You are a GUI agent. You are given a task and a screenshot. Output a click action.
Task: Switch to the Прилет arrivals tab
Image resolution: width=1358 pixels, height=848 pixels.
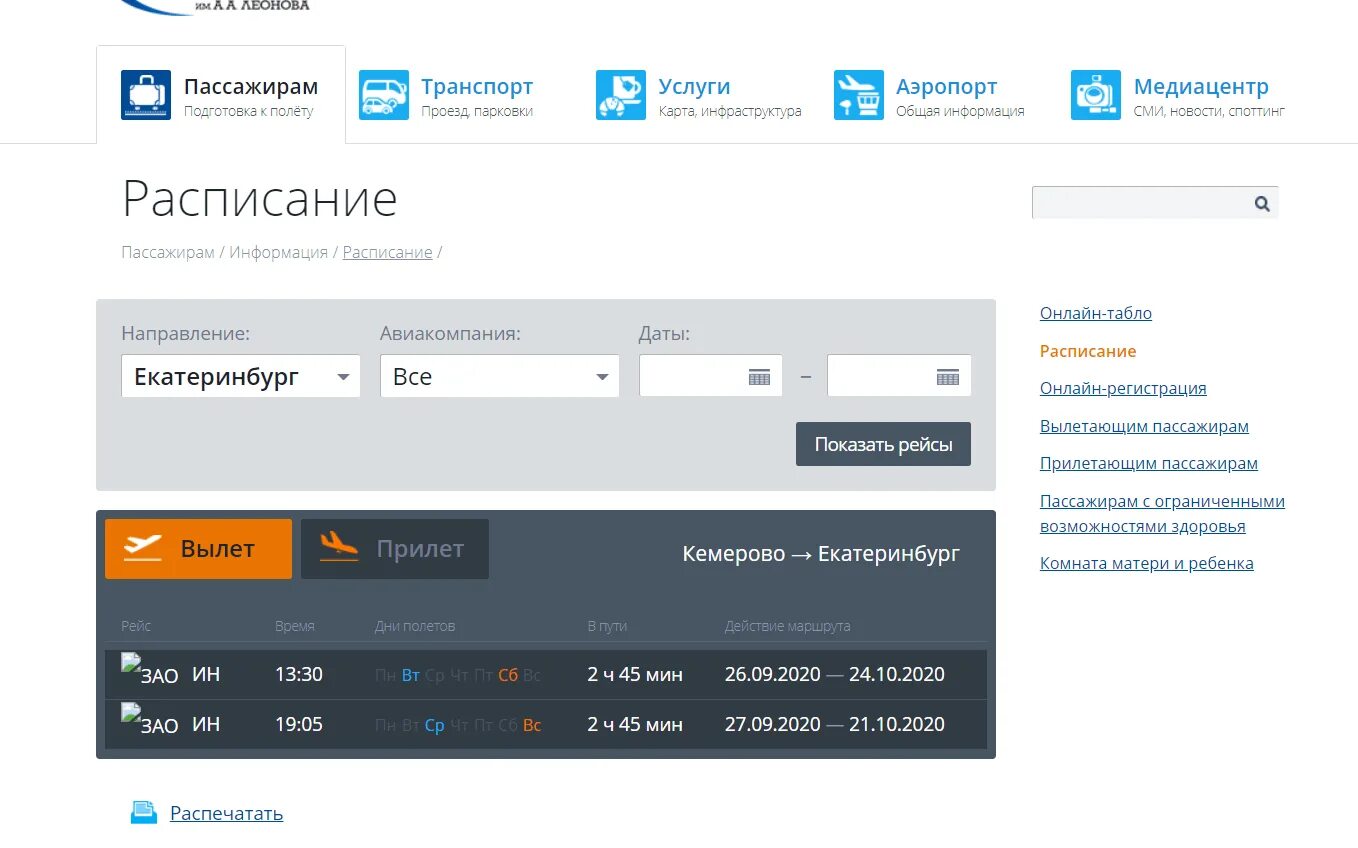pos(395,548)
